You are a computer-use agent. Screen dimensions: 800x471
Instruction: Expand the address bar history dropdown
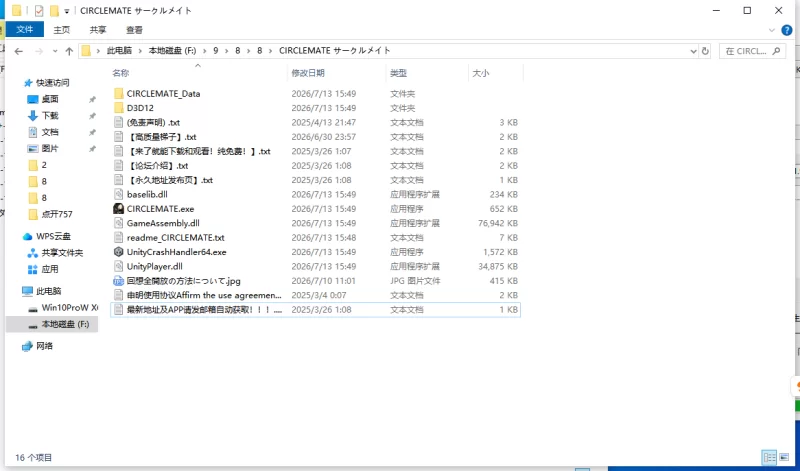[693, 51]
